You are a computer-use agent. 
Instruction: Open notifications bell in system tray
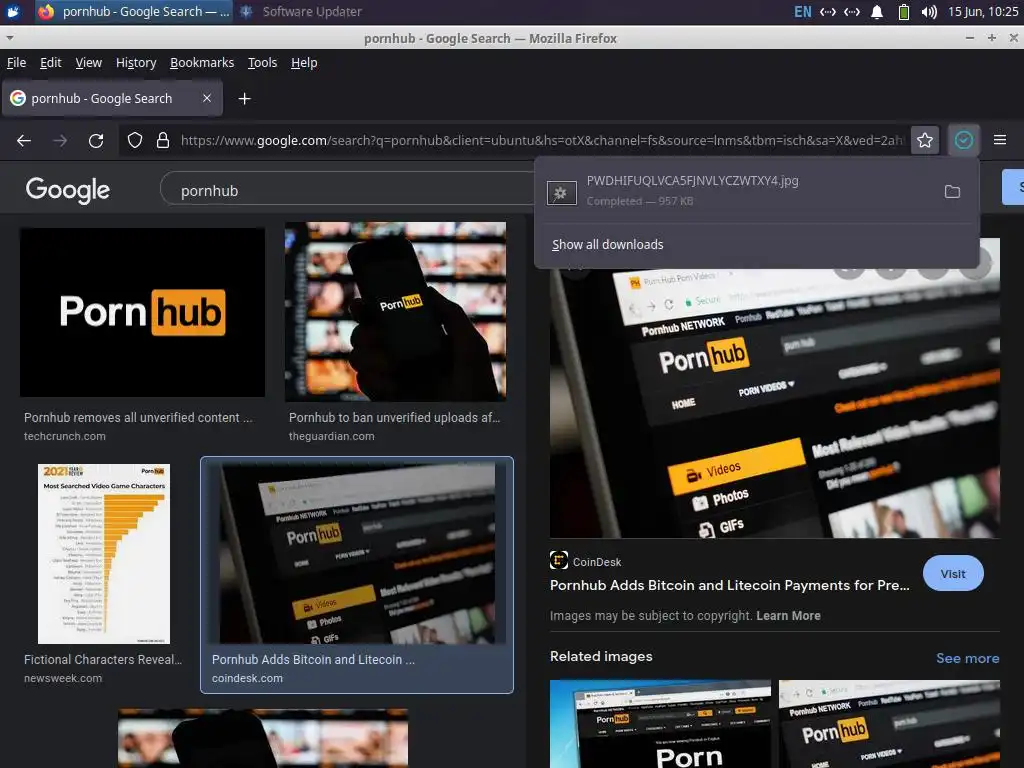(877, 12)
